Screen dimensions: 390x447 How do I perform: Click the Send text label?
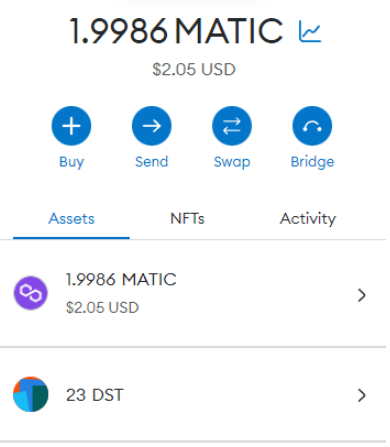pos(152,162)
